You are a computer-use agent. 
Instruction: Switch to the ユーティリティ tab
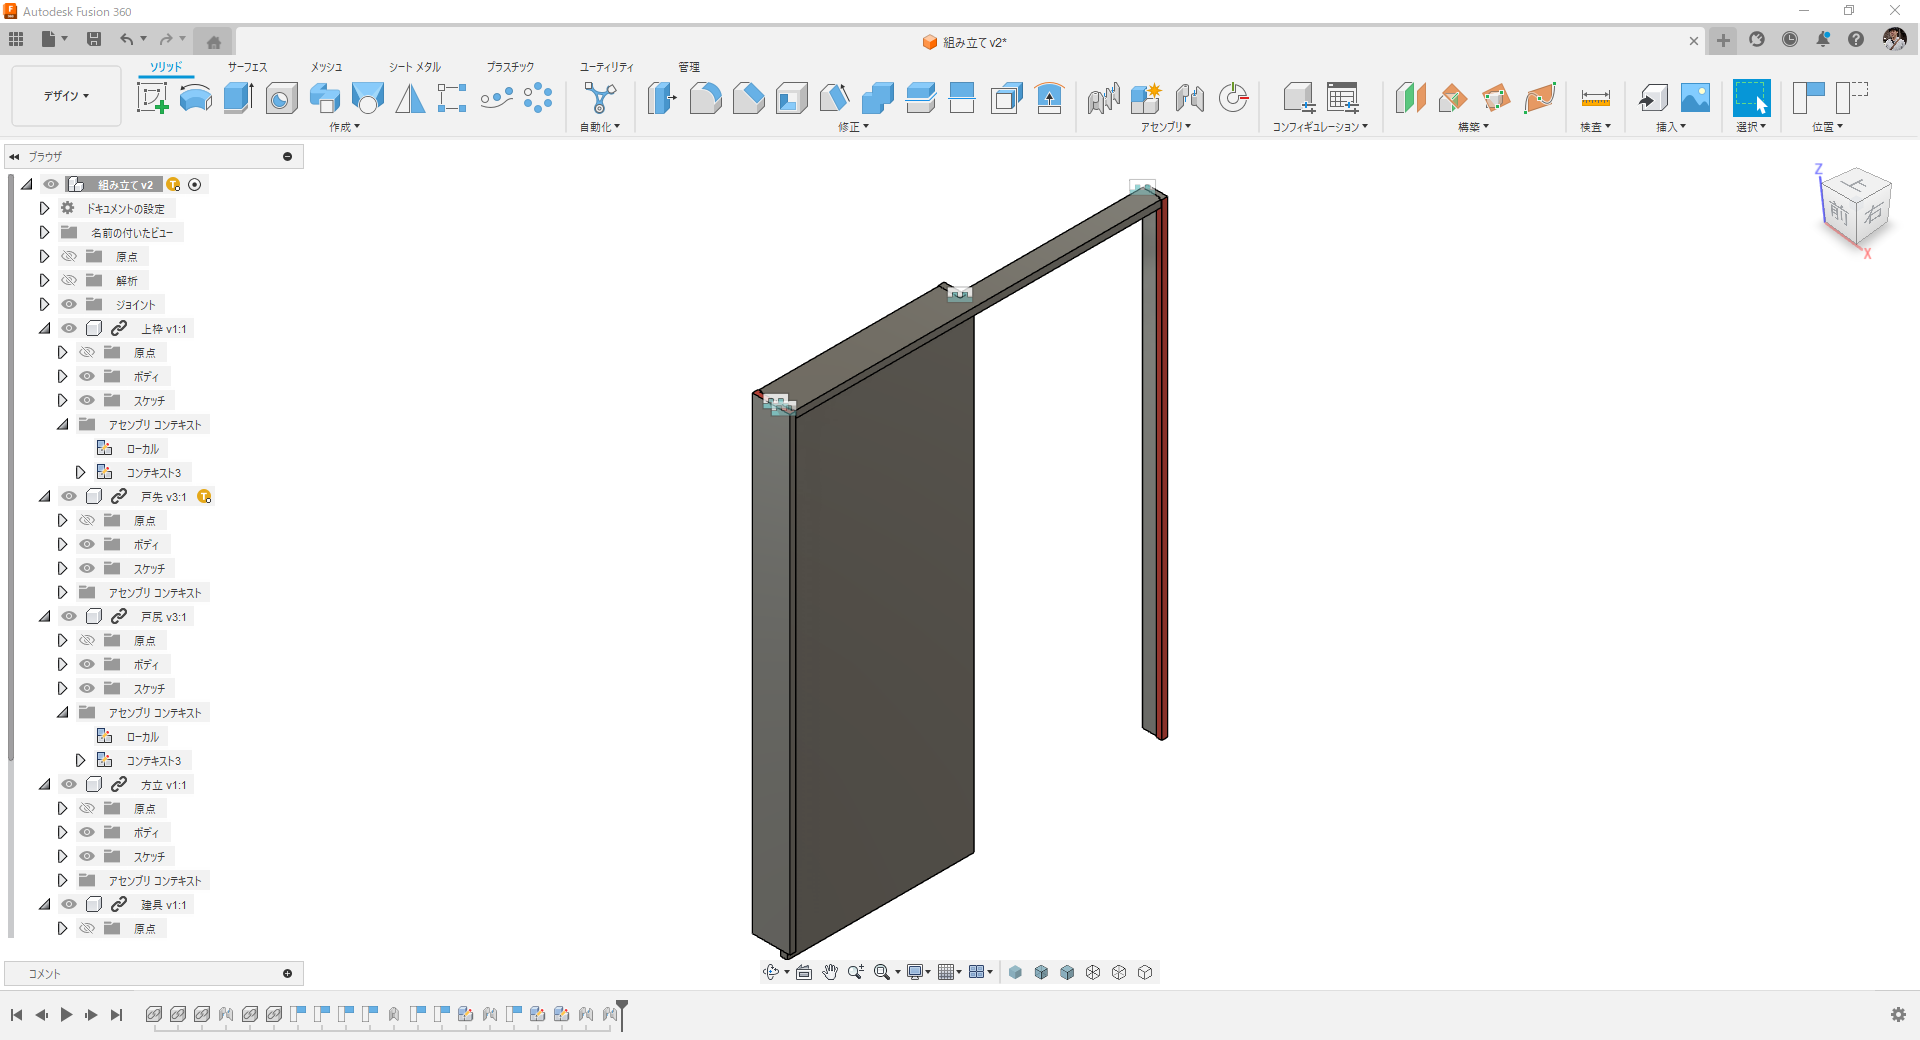tap(606, 67)
